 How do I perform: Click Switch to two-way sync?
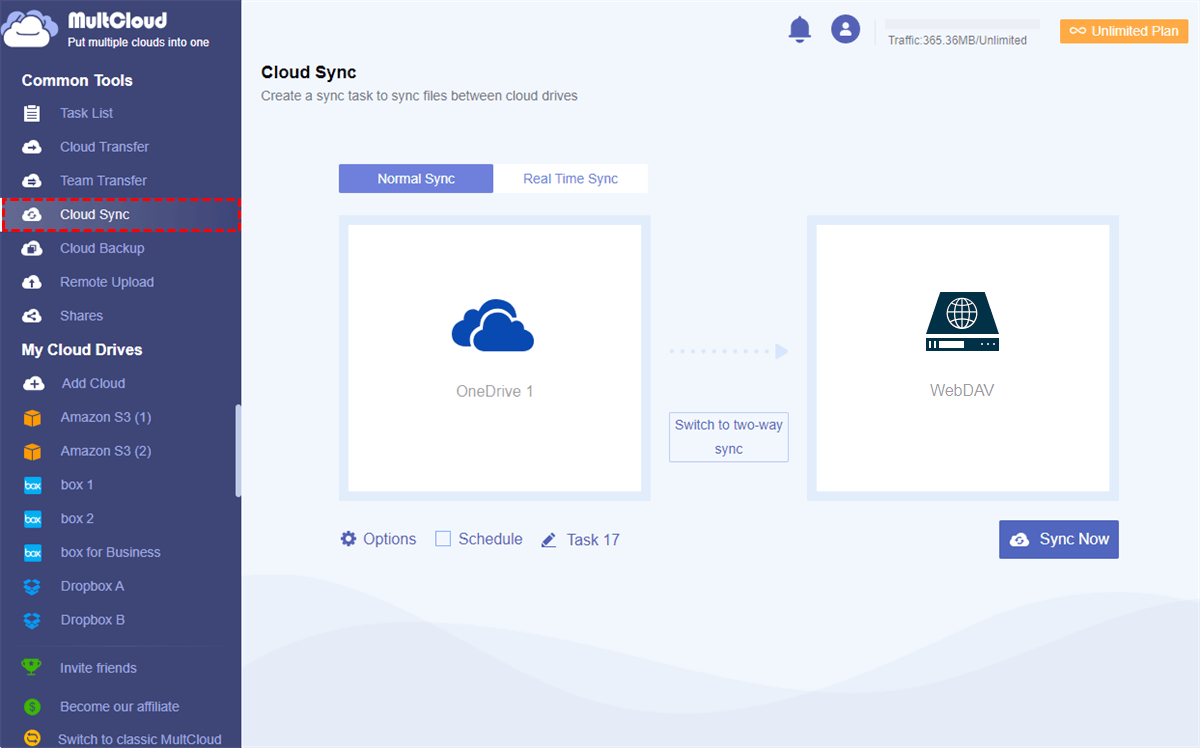pos(729,437)
